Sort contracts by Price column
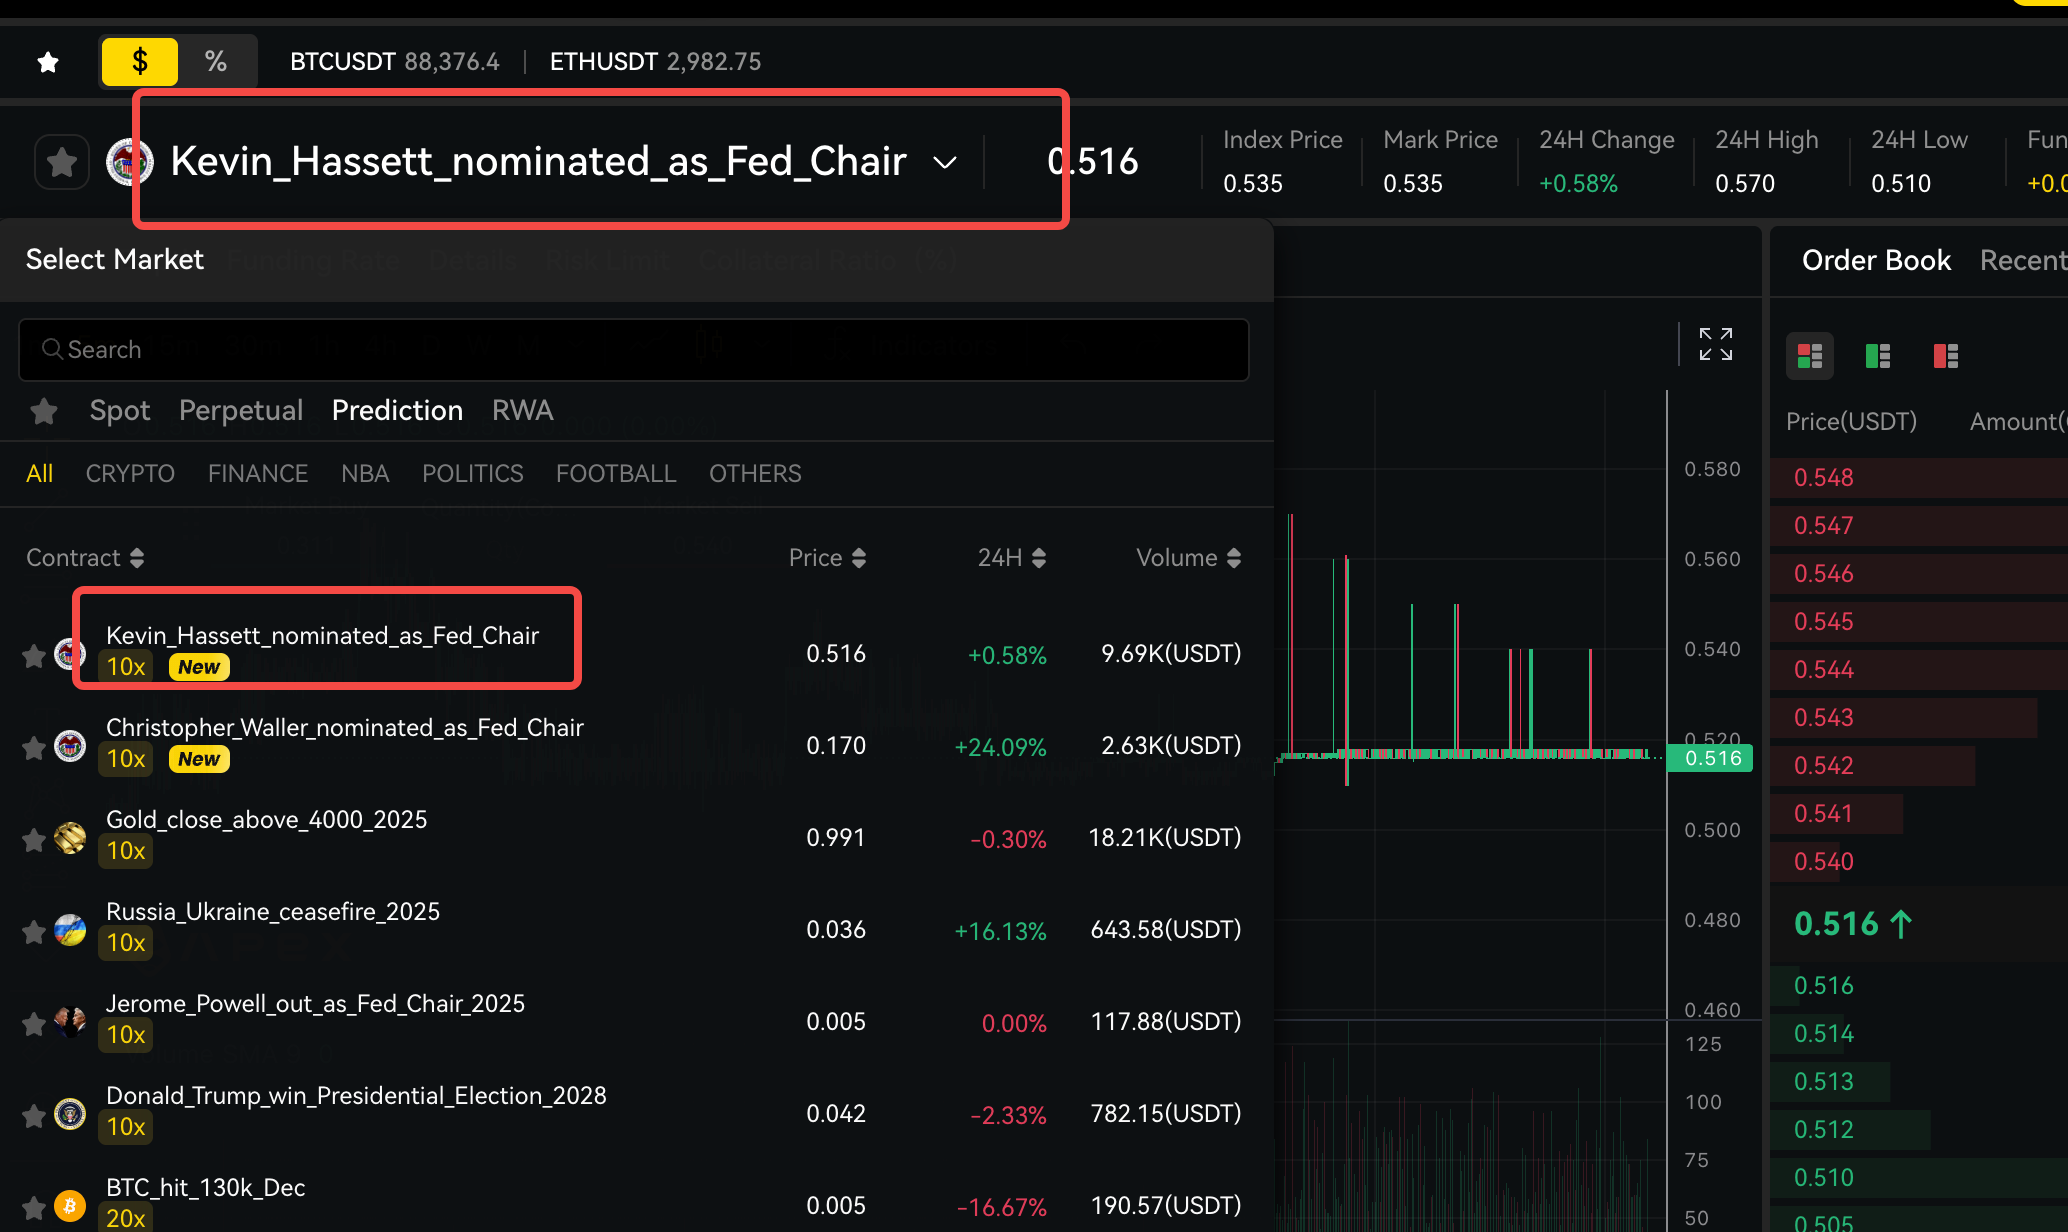The width and height of the screenshot is (2068, 1232). point(826,558)
